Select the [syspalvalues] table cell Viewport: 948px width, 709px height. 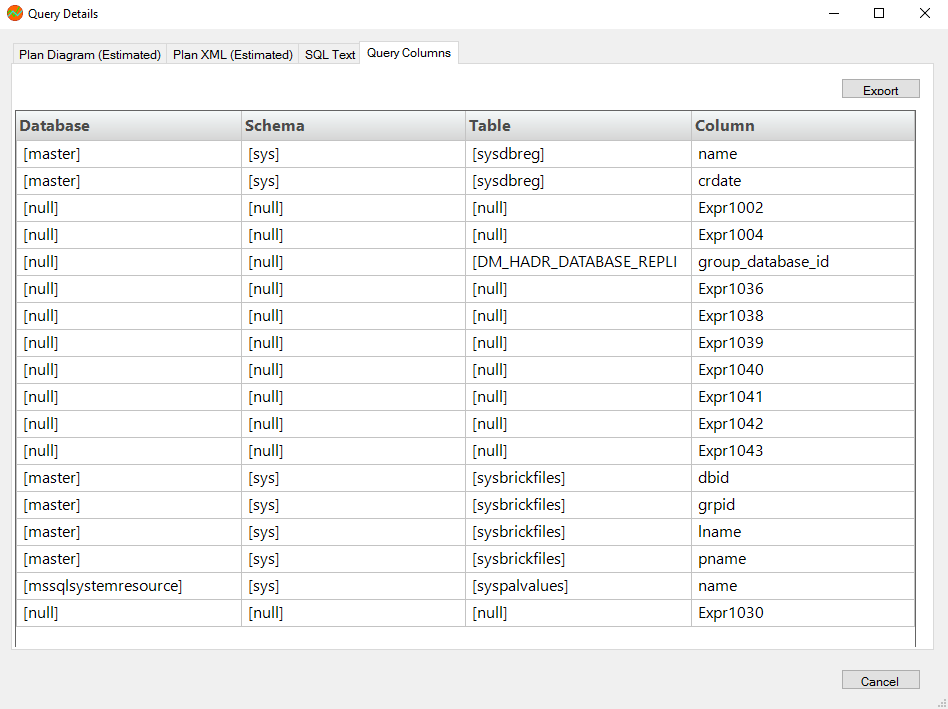tap(579, 586)
